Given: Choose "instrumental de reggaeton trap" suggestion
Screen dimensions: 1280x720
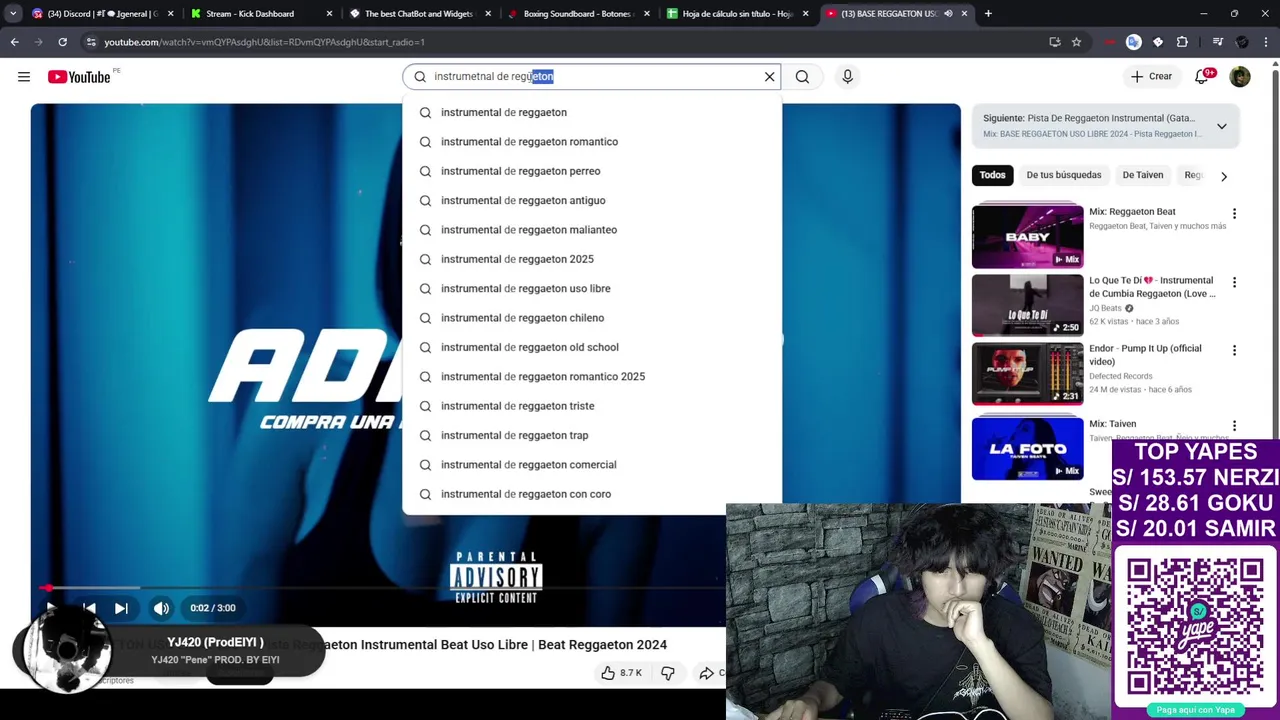Looking at the screenshot, I should click(592, 435).
